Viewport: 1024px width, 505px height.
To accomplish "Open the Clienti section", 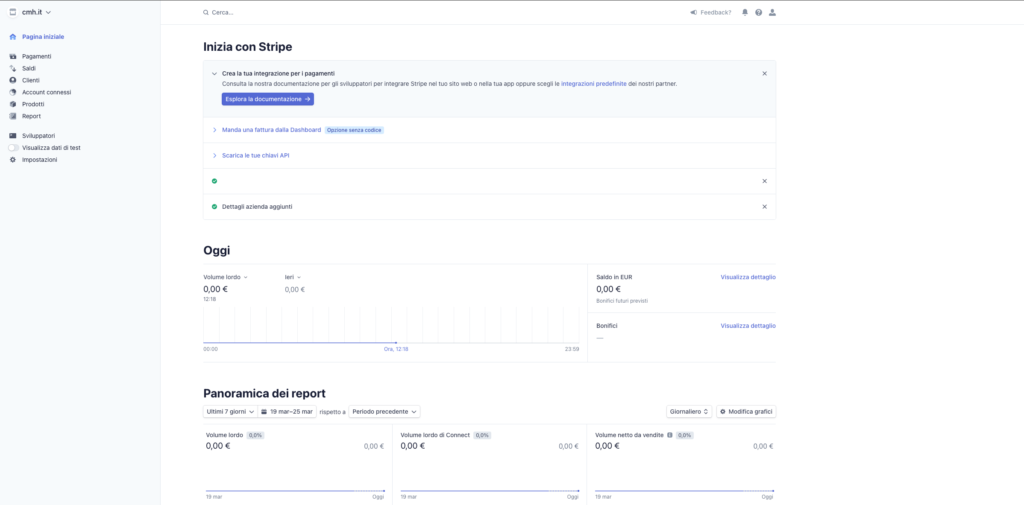I will (x=31, y=80).
